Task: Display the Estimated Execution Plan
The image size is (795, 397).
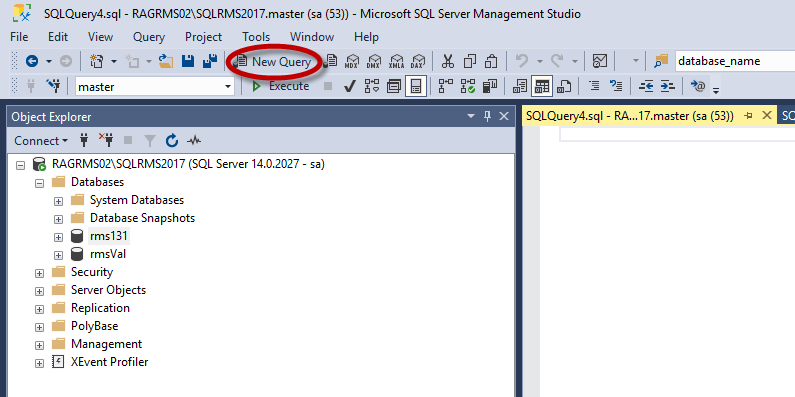Action: (x=372, y=87)
